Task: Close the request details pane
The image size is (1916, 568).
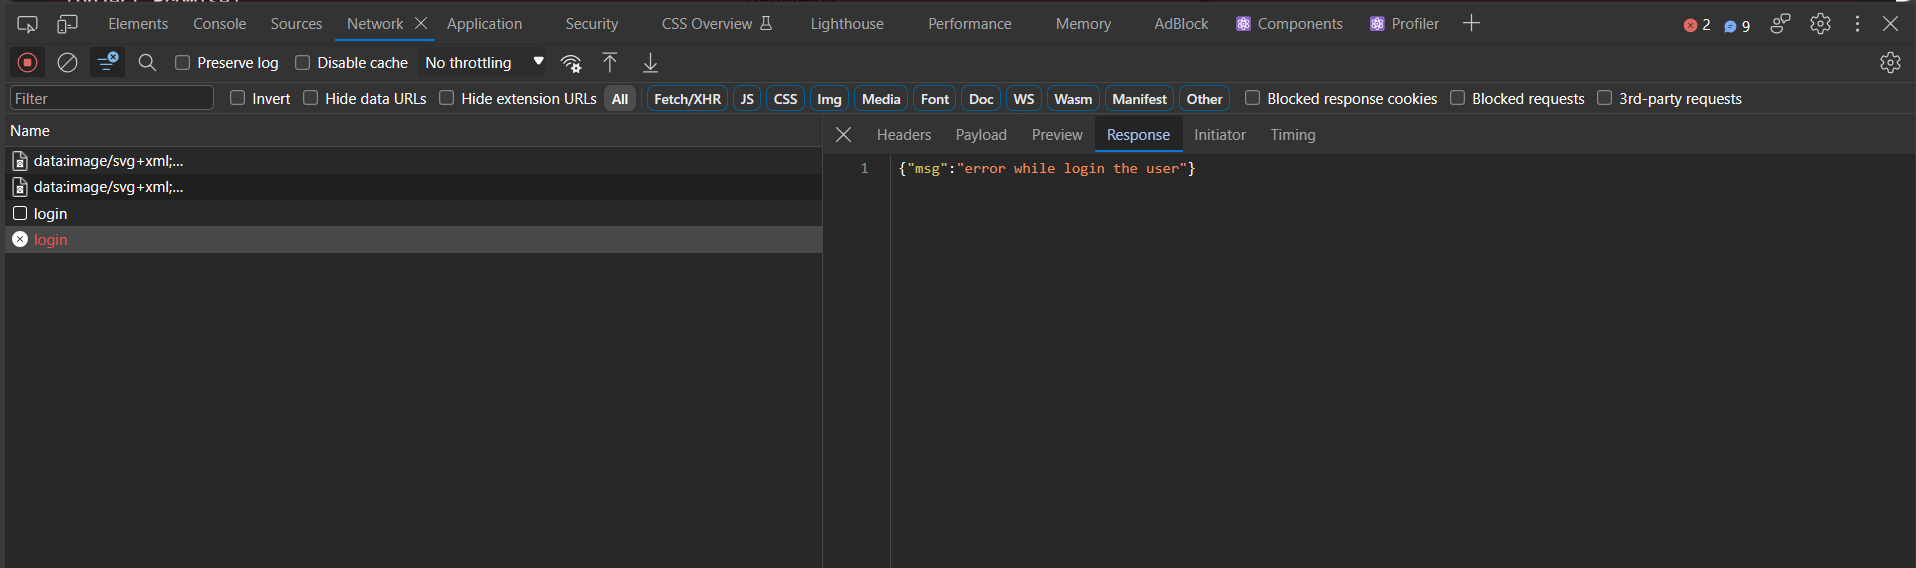Action: tap(843, 135)
